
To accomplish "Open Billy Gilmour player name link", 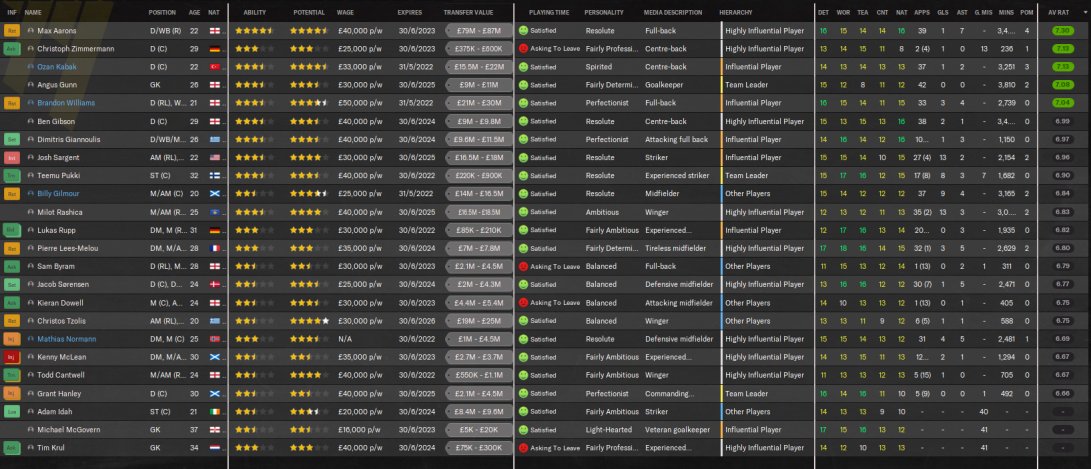I will (57, 193).
